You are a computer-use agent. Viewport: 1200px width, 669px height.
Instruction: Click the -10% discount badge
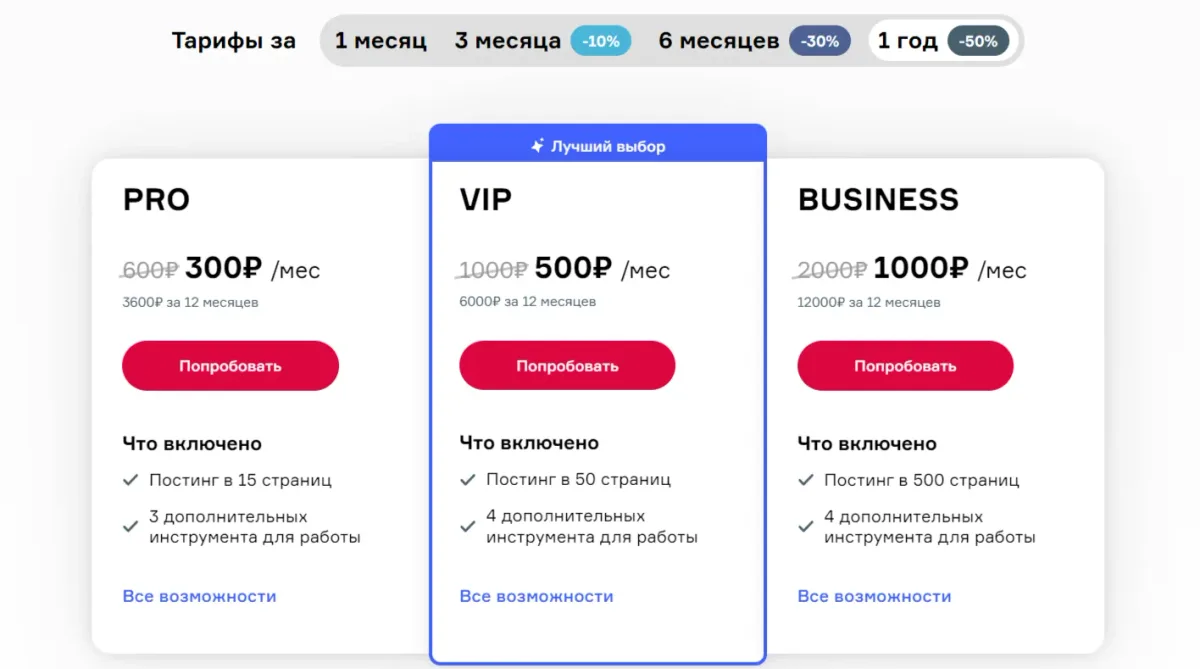[600, 40]
